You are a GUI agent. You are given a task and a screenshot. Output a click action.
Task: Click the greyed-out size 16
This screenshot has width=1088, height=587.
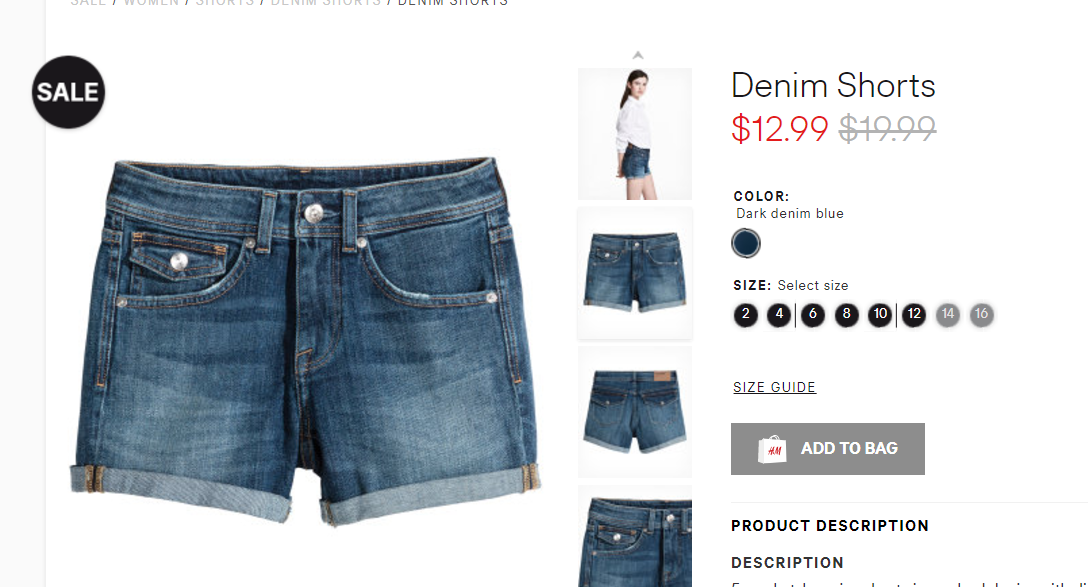pyautogui.click(x=981, y=314)
